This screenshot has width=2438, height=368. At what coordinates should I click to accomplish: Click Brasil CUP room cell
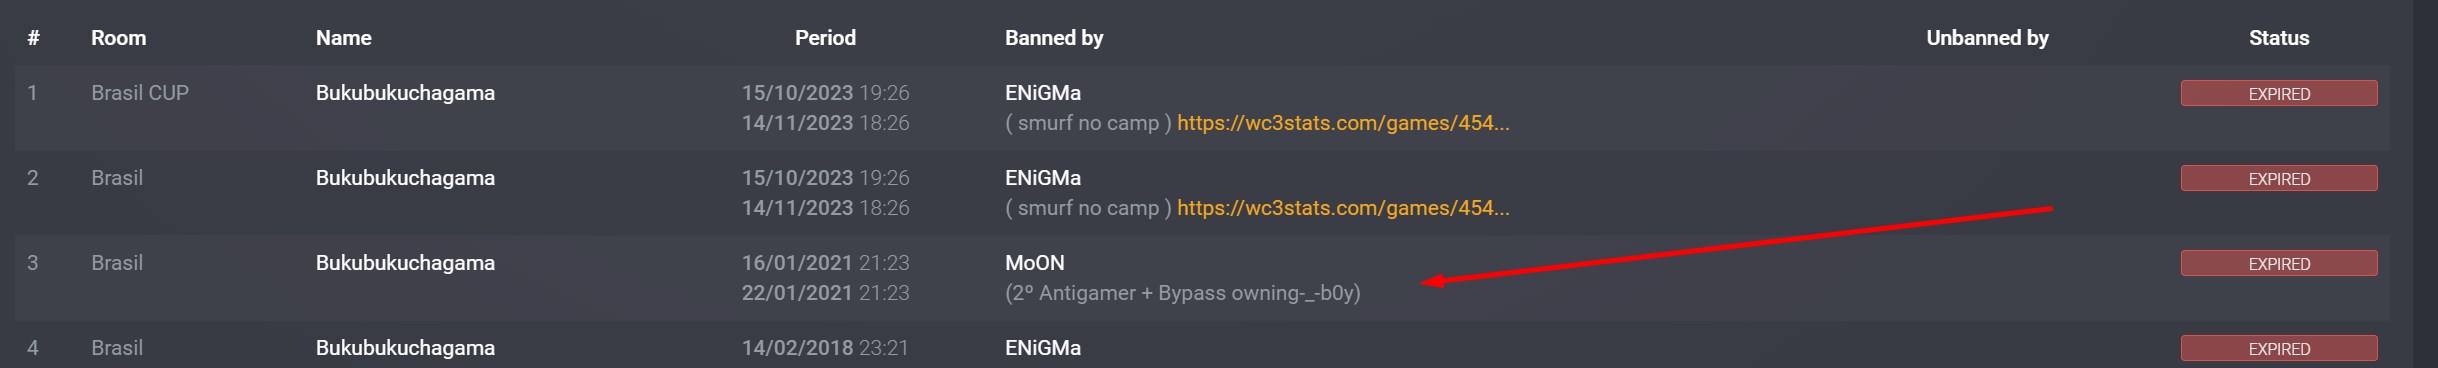point(139,93)
